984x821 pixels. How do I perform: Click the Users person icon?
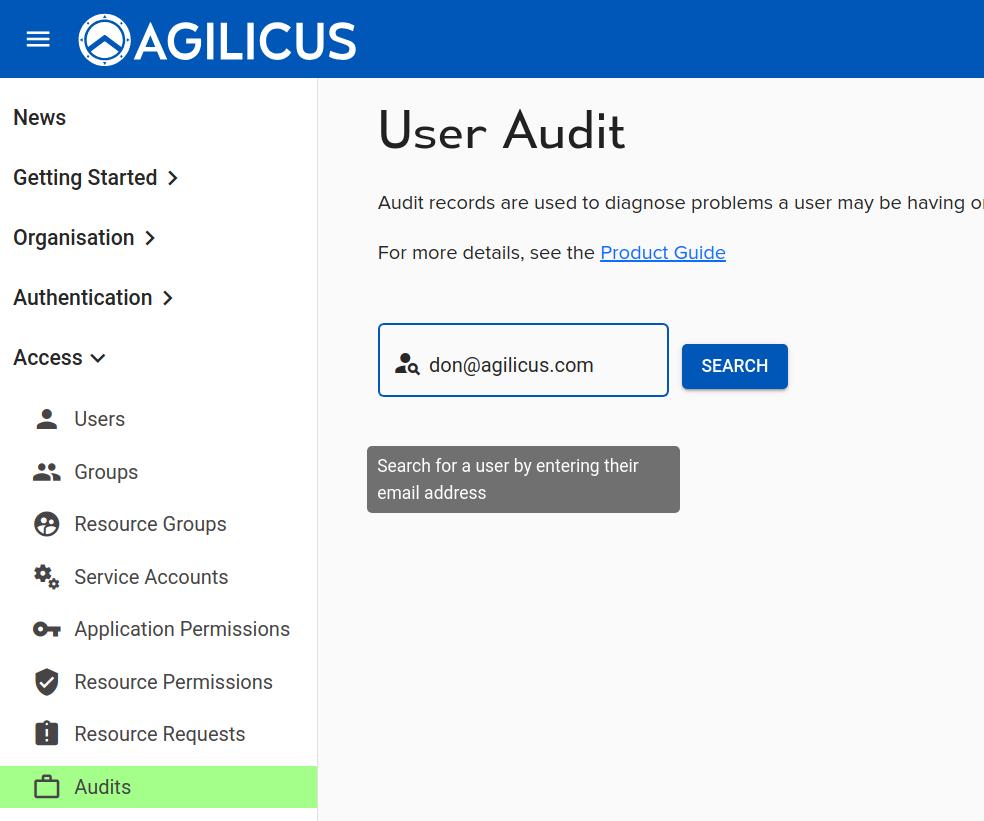[x=46, y=419]
